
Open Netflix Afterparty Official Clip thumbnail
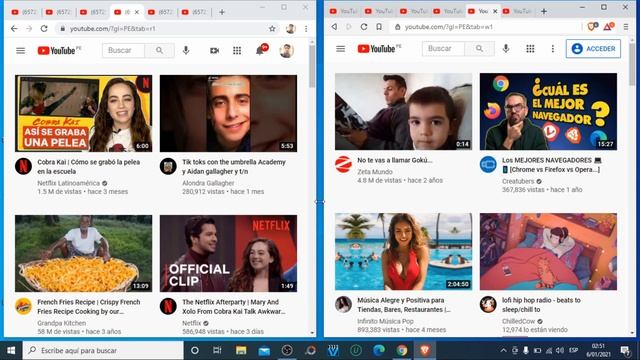pyautogui.click(x=228, y=253)
